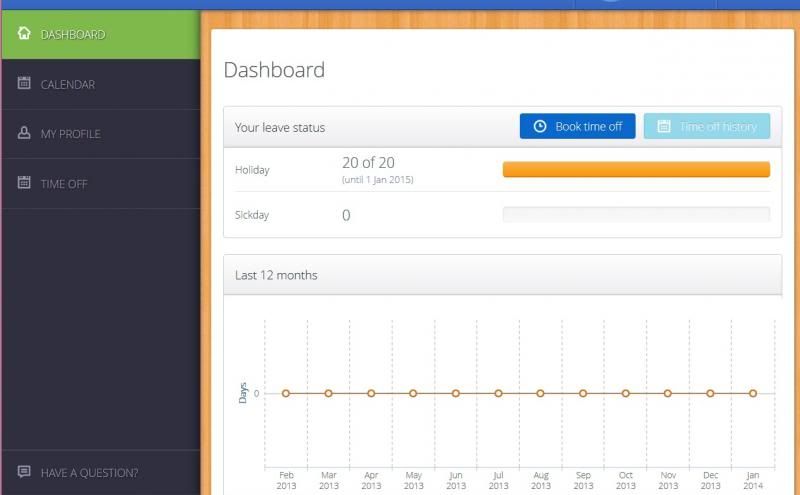Image resolution: width=800 pixels, height=495 pixels.
Task: Click the empty Sickday progress bar
Action: point(636,214)
